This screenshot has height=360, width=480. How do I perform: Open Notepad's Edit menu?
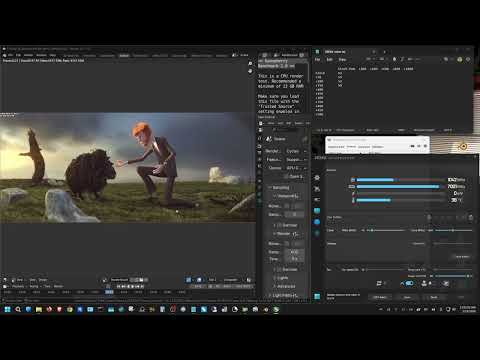(329, 60)
